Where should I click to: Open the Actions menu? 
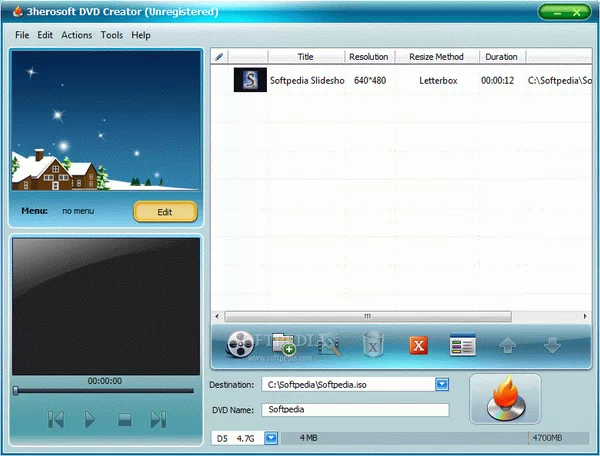point(76,35)
